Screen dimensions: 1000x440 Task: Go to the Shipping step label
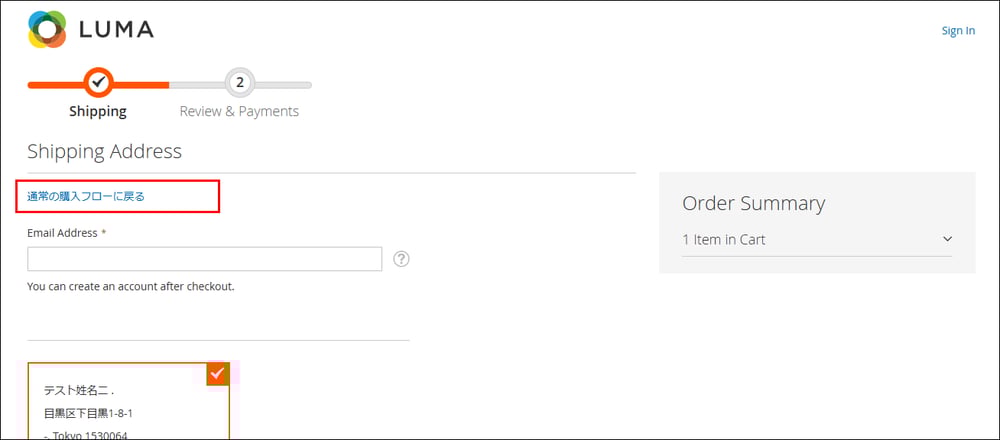tap(98, 111)
